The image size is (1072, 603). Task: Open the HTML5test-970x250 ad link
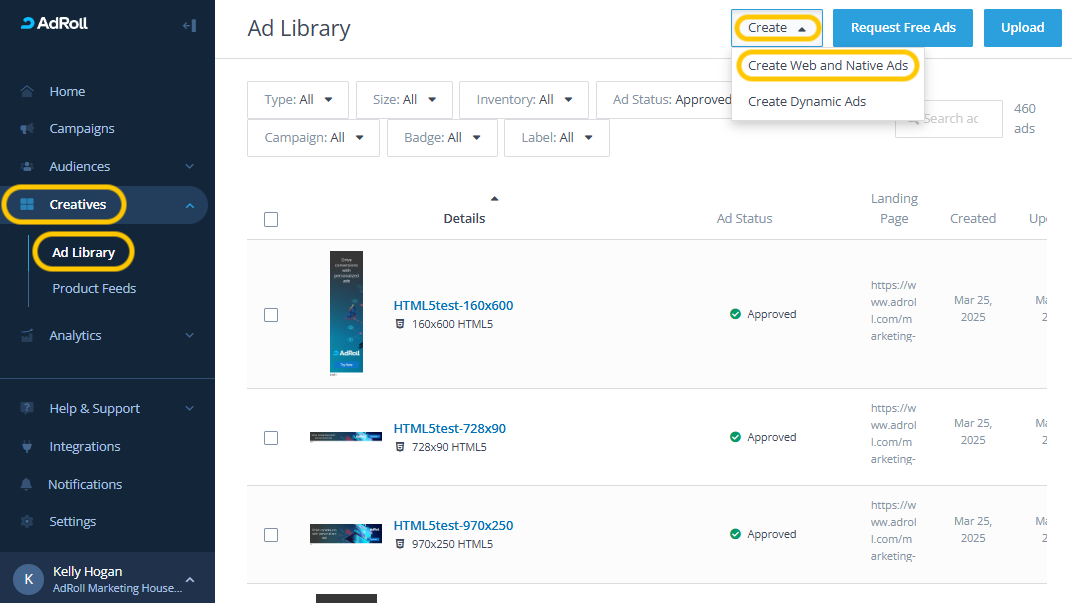point(453,526)
